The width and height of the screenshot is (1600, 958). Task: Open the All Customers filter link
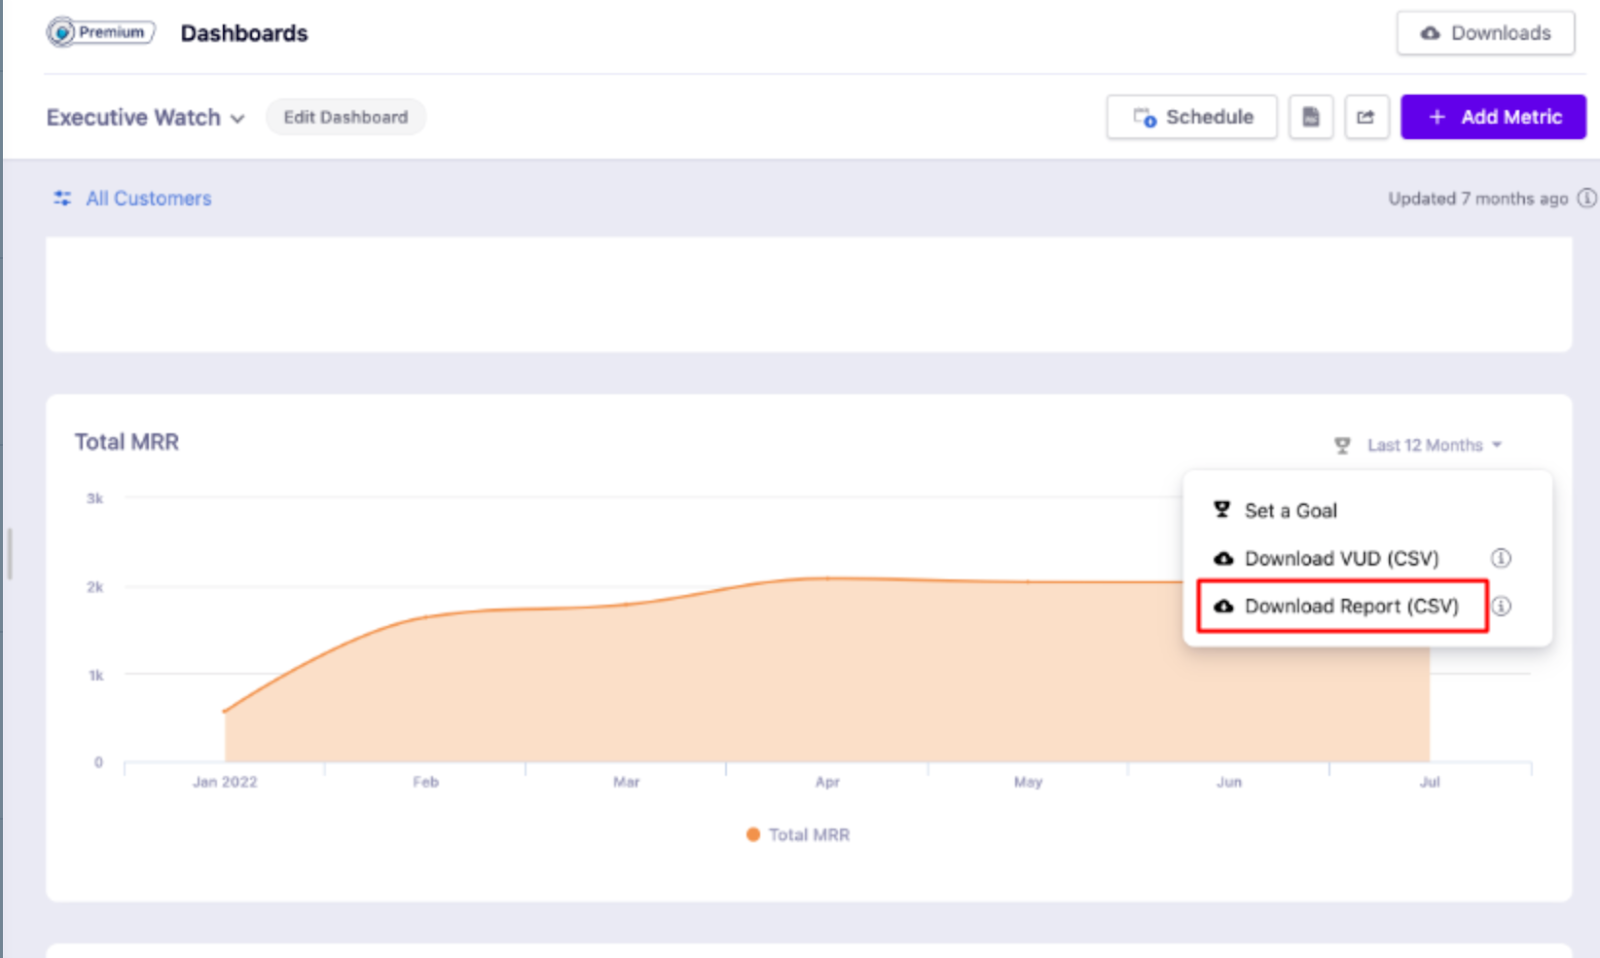[148, 198]
